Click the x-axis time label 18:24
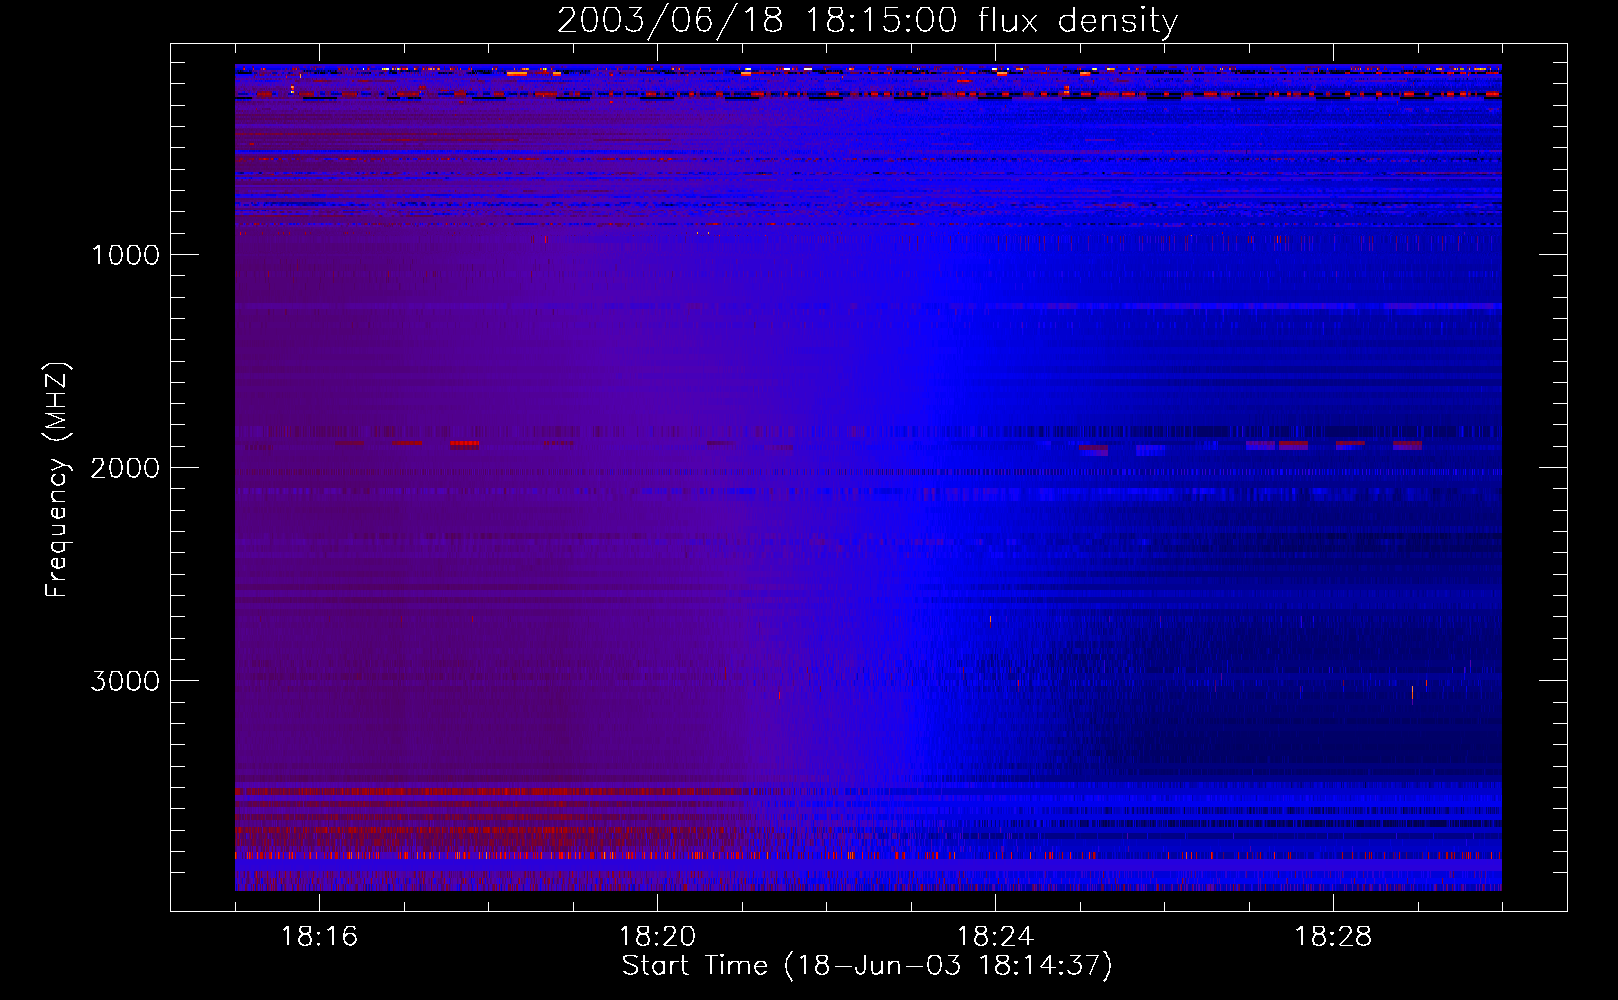The width and height of the screenshot is (1618, 1000). [995, 937]
